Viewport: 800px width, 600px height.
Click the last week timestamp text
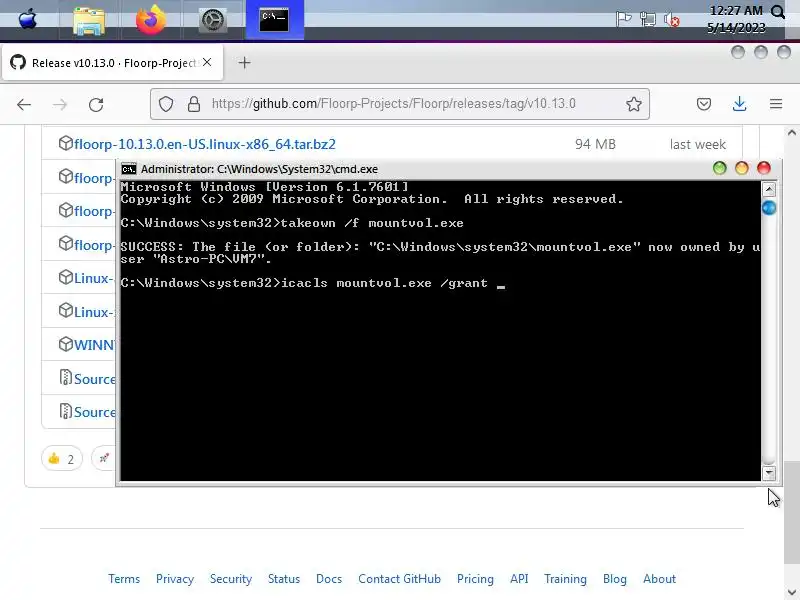click(x=697, y=144)
